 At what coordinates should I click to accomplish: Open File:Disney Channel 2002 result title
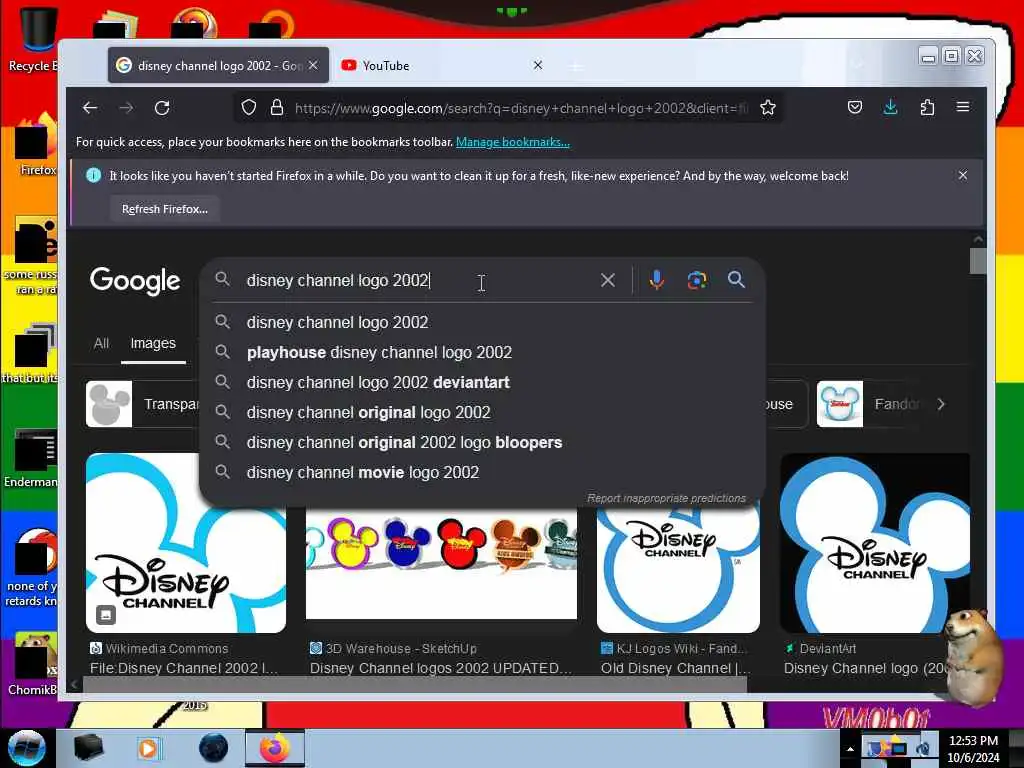tap(184, 668)
